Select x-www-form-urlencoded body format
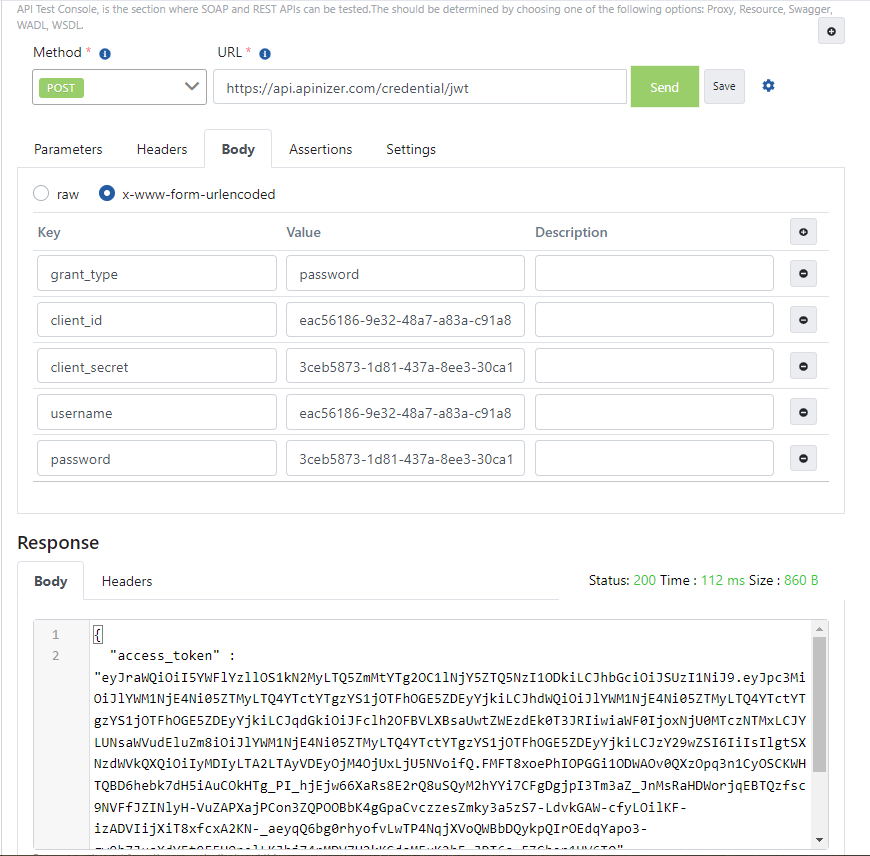The image size is (870, 856). tap(106, 193)
